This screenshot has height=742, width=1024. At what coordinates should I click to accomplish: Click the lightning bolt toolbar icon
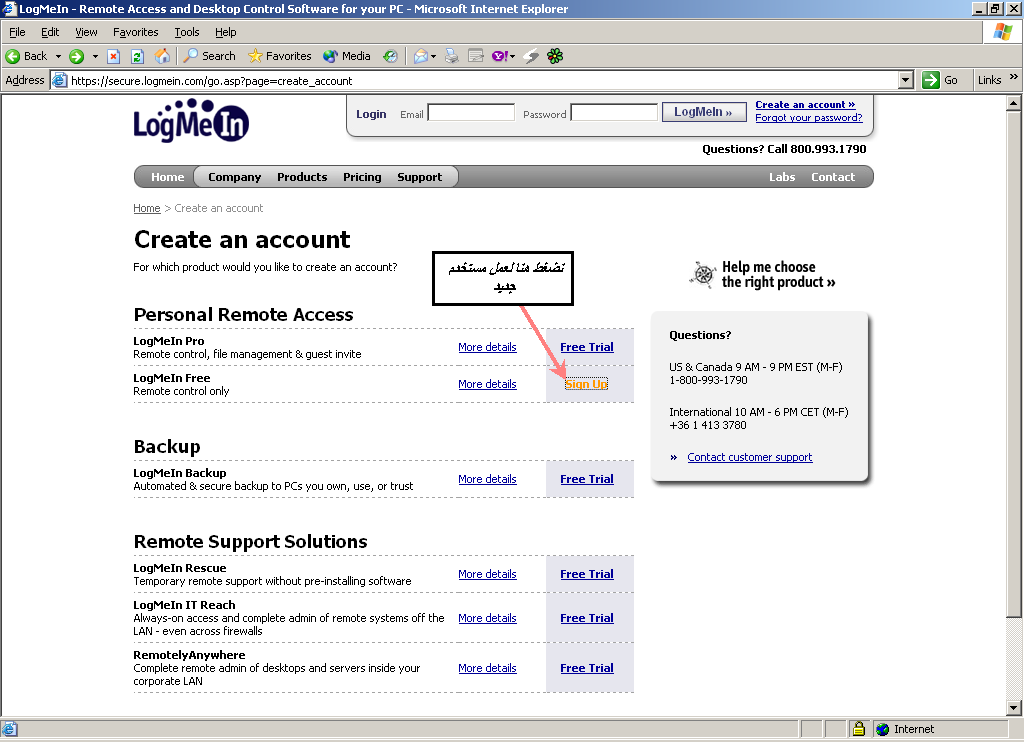pyautogui.click(x=532, y=56)
